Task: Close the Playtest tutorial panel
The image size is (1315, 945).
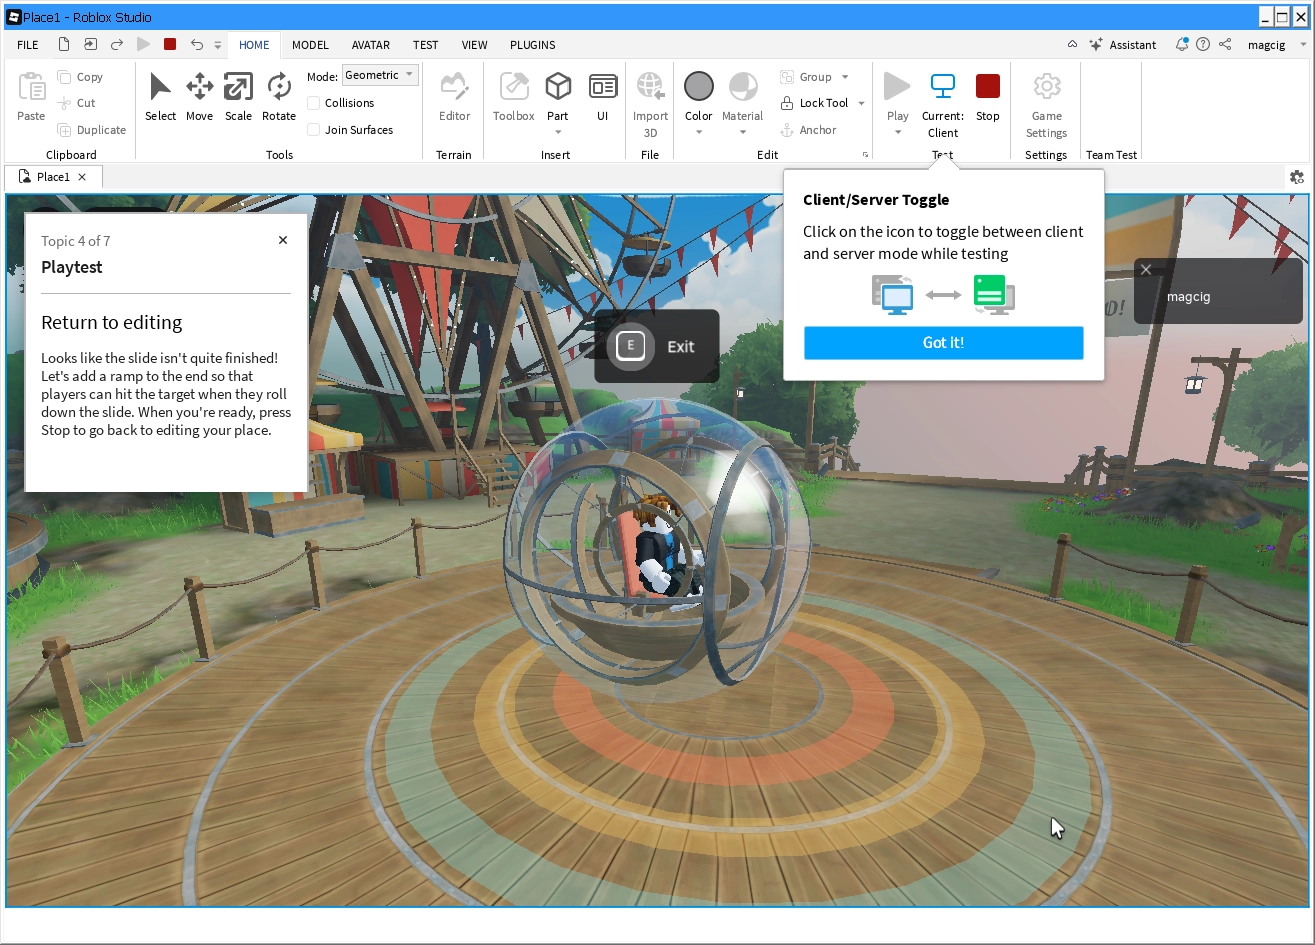Action: click(283, 240)
